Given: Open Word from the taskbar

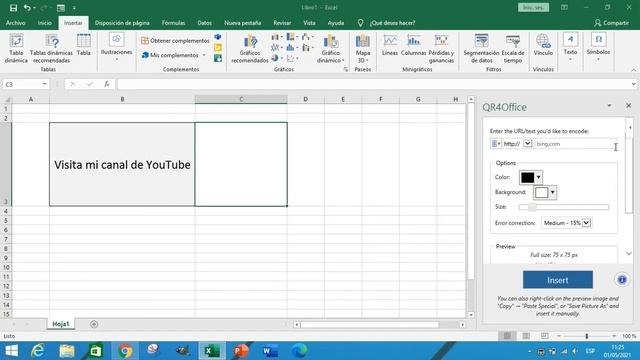Looking at the screenshot, I should coord(270,351).
